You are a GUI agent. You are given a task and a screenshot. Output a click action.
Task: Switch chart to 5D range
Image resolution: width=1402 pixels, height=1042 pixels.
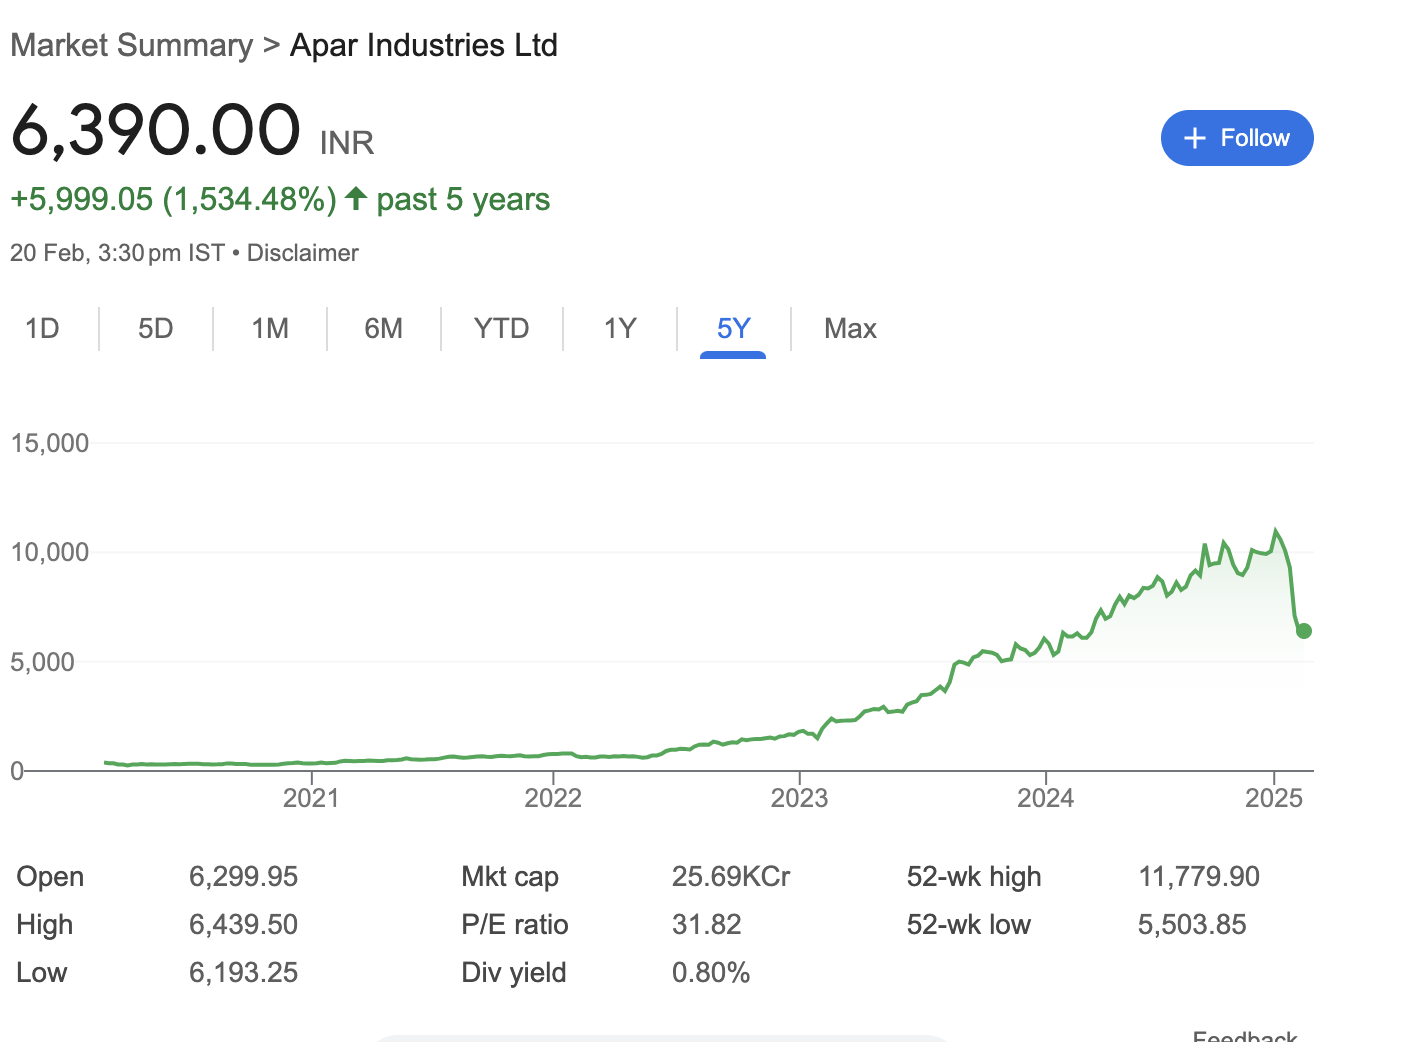pyautogui.click(x=155, y=329)
